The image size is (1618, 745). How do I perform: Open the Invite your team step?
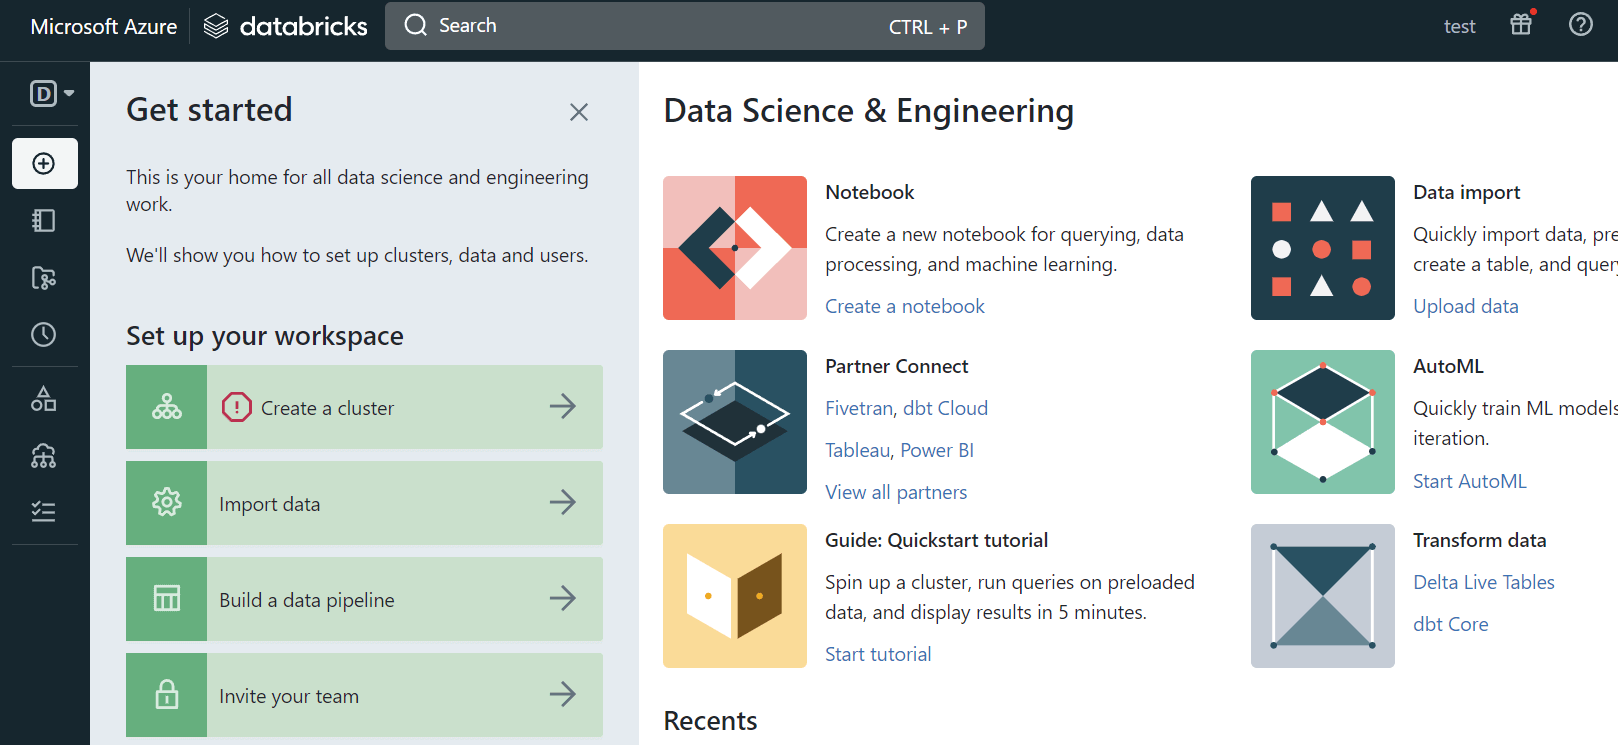[x=364, y=695]
